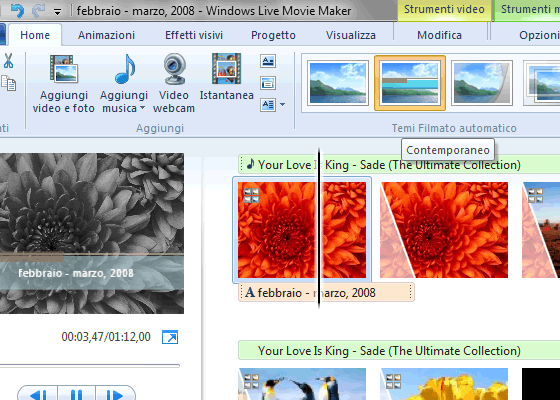Select the top Your Love Is King music track
Screen dimensions: 560x400
pos(399,165)
